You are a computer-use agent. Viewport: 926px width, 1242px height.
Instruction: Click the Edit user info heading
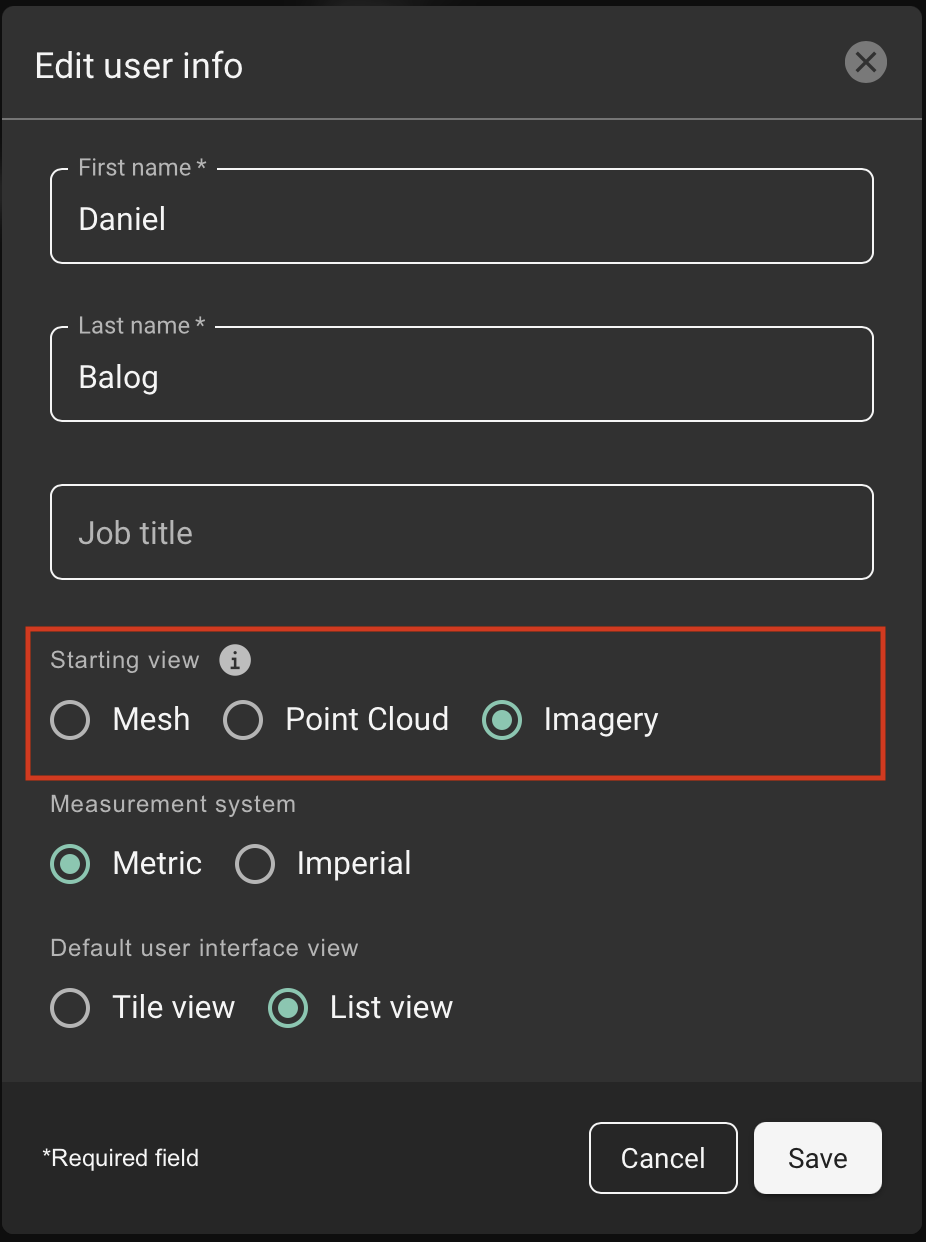click(x=139, y=66)
